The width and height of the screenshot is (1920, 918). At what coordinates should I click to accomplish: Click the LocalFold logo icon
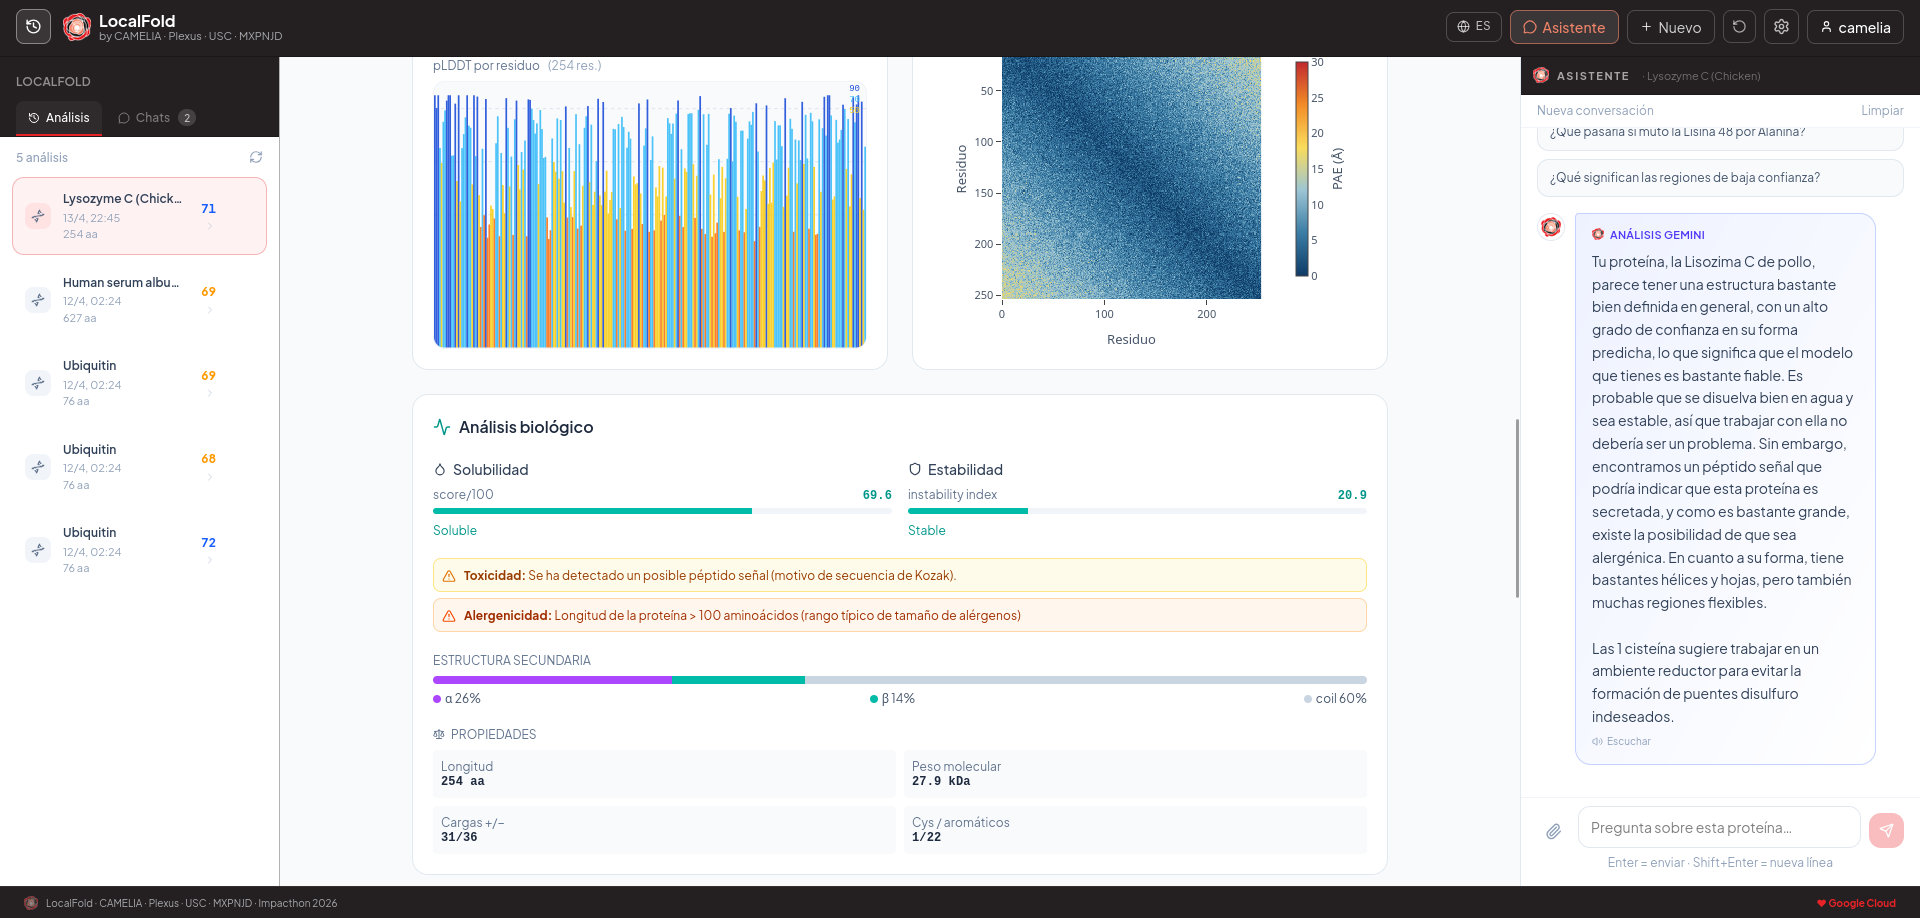[77, 27]
